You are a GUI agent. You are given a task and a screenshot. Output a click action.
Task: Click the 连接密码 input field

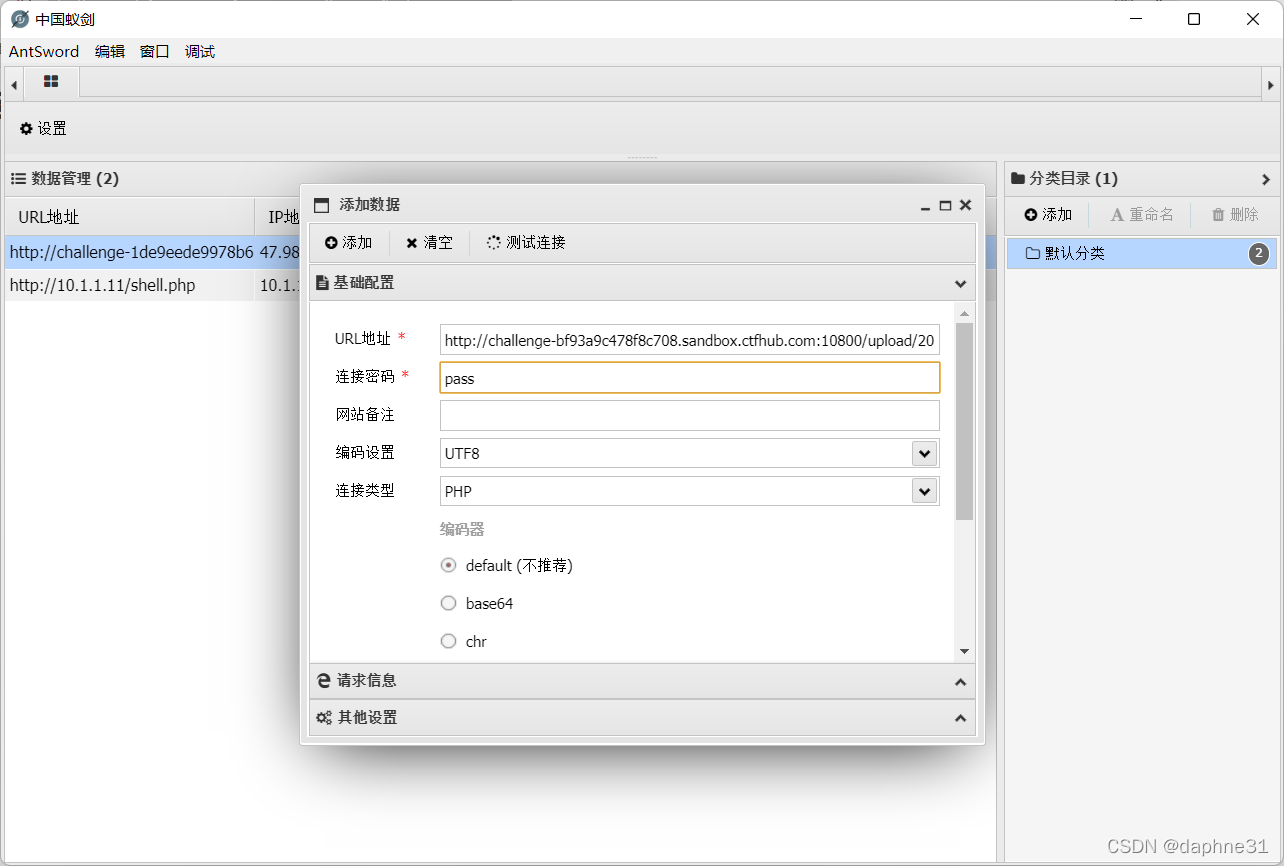[x=690, y=378]
